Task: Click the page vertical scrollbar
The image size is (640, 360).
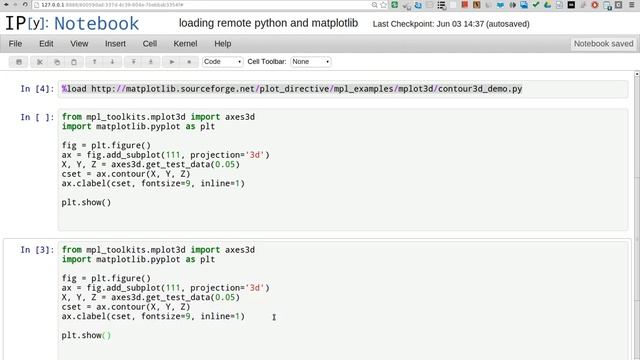Action: 636,216
